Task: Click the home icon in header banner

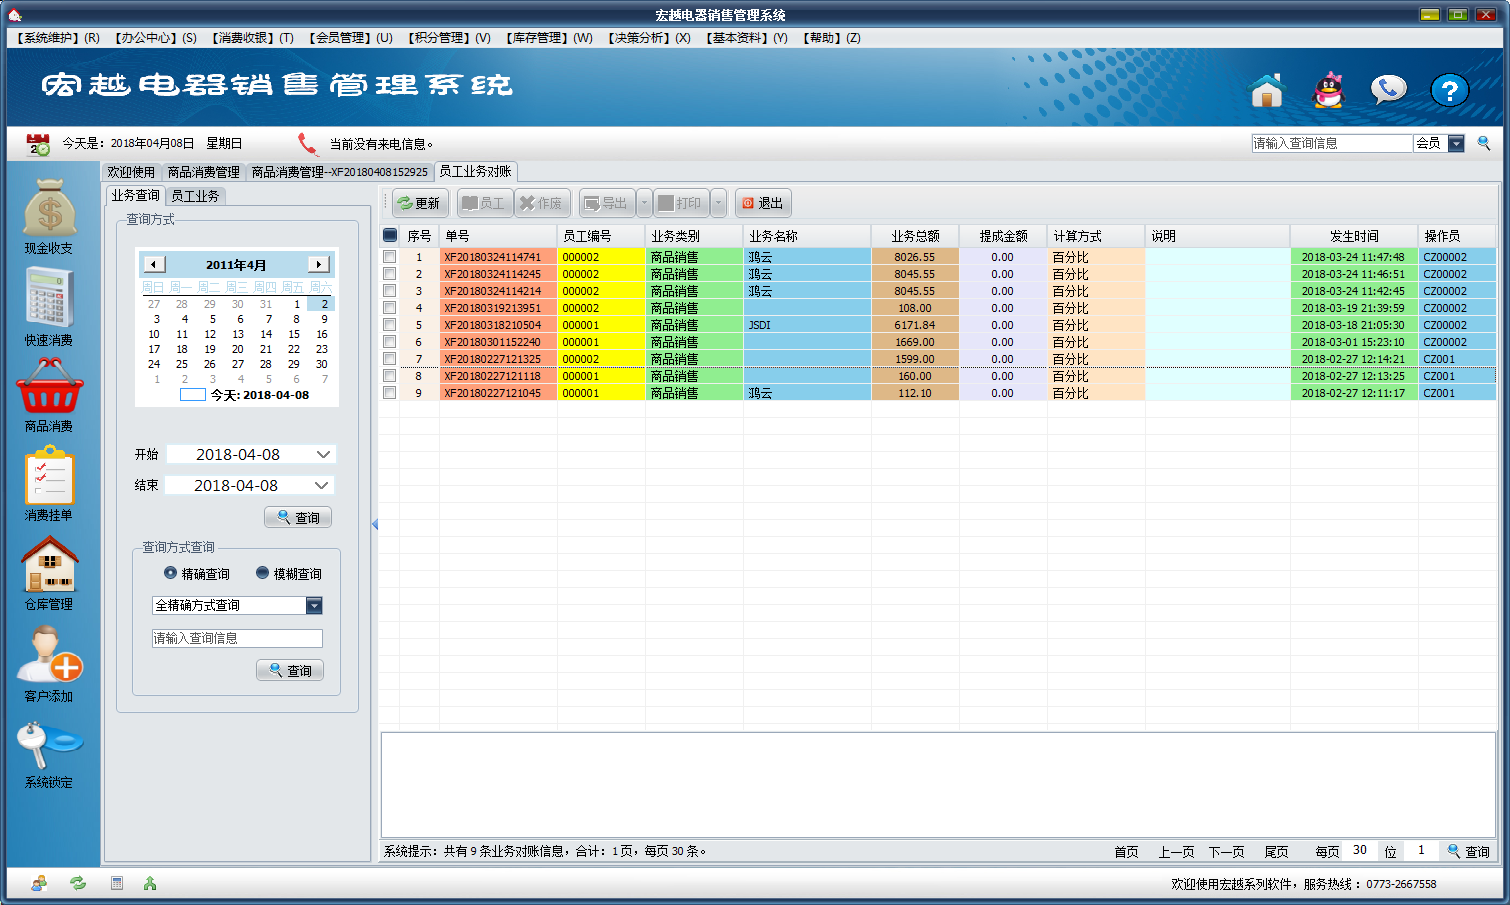Action: click(1266, 91)
